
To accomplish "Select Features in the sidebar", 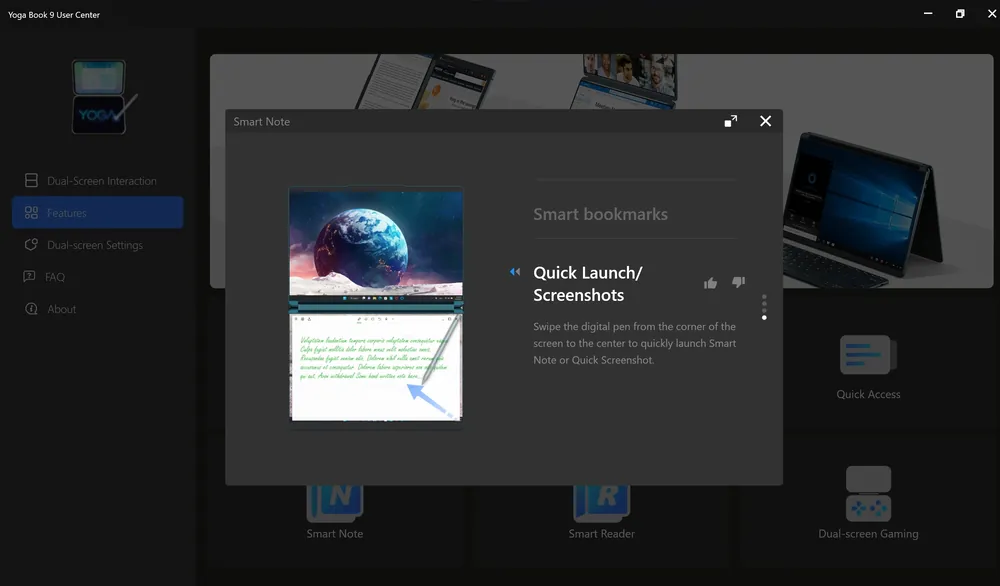I will (x=97, y=212).
